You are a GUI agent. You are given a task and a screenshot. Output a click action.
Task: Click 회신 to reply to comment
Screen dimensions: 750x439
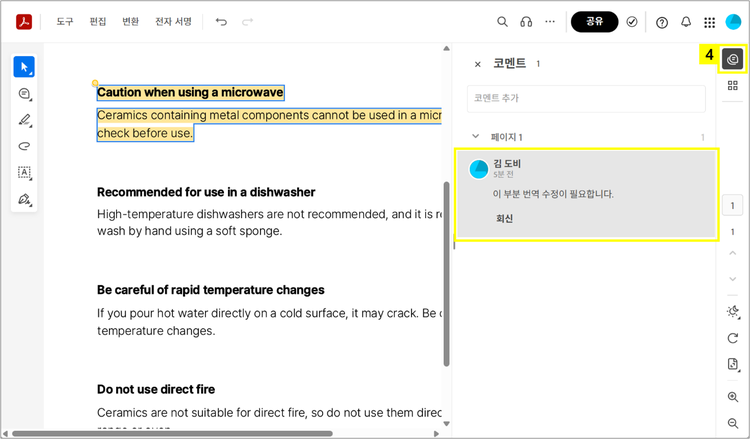tap(504, 219)
